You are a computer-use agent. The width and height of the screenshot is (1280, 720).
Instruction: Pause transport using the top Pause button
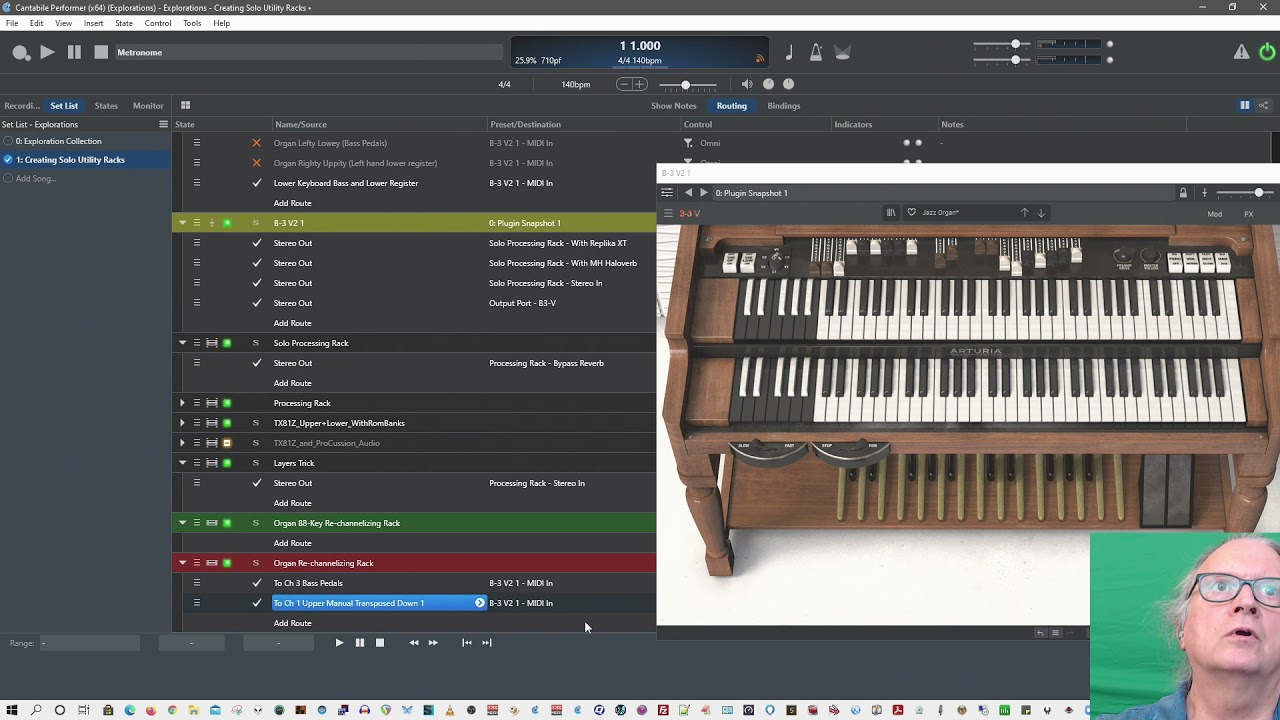pyautogui.click(x=74, y=52)
